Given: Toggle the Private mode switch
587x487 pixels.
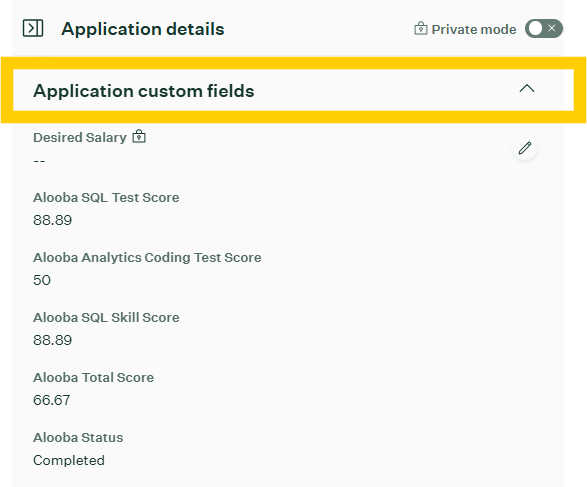Looking at the screenshot, I should [544, 28].
